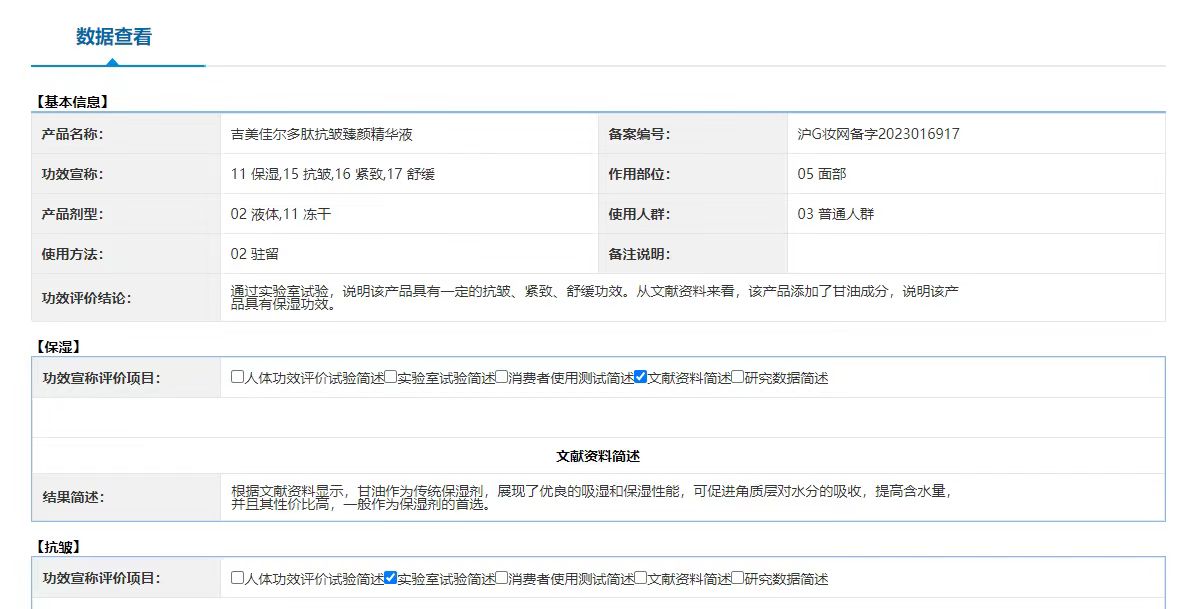
Task: Check 人体功效评价试验简述 in the 保湿 section
Action: (x=237, y=377)
